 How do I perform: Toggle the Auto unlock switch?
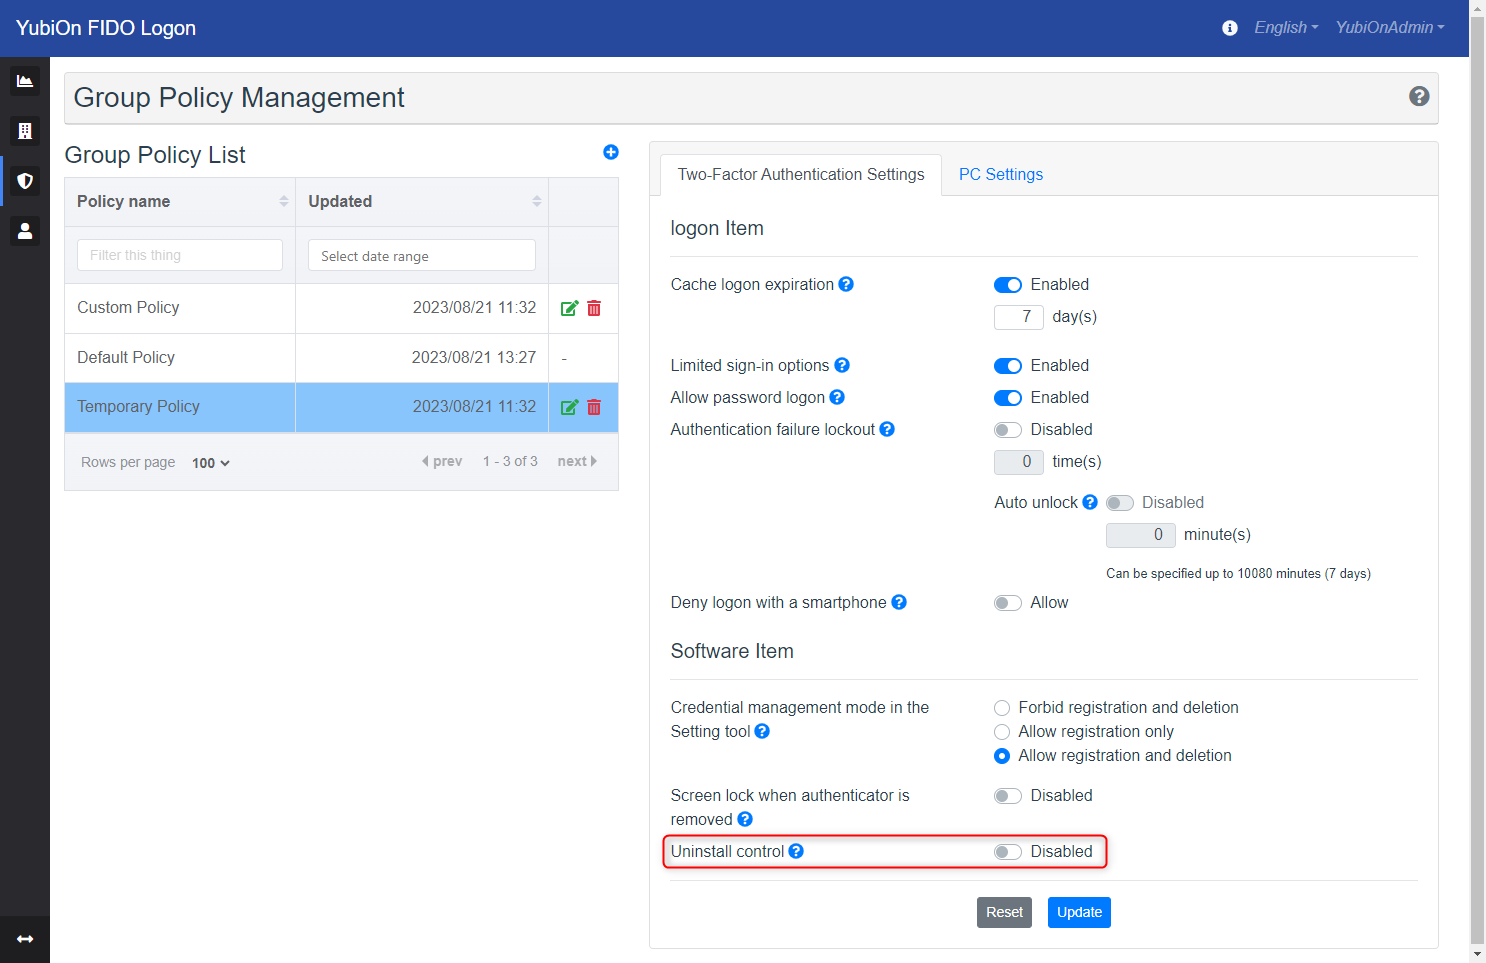tap(1120, 503)
